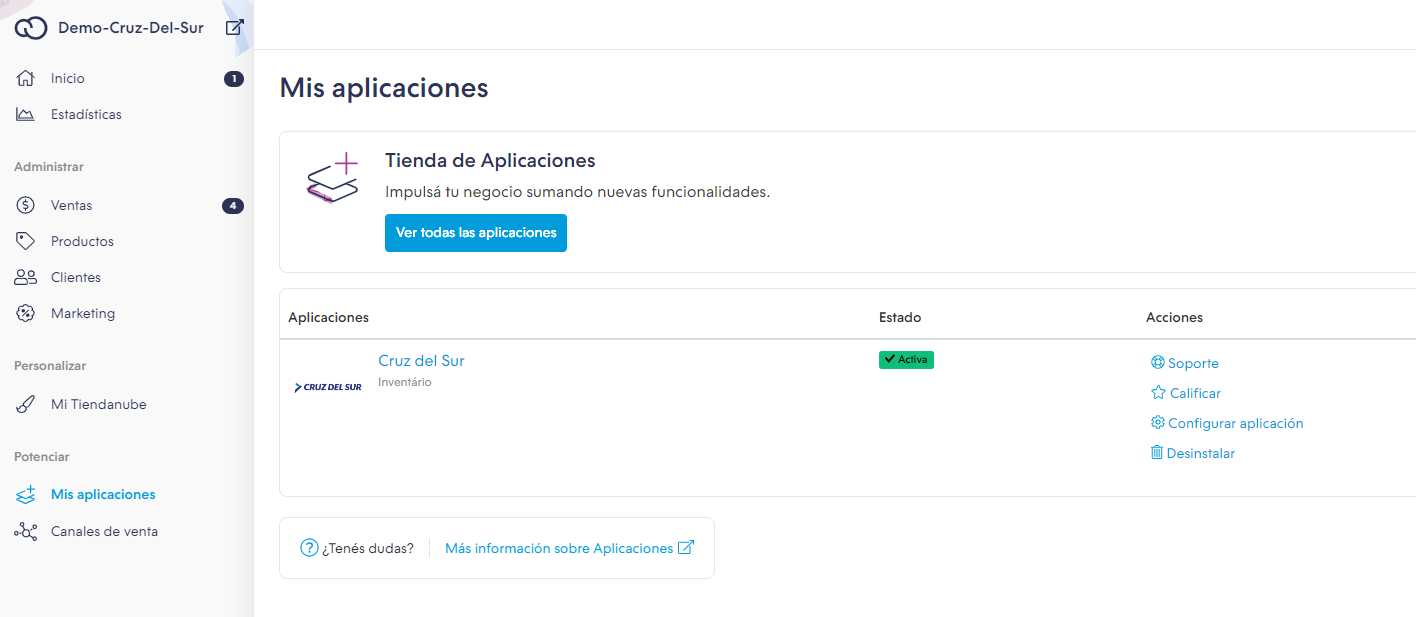Go to the Estadísticas section
1416x617 pixels.
click(x=86, y=114)
